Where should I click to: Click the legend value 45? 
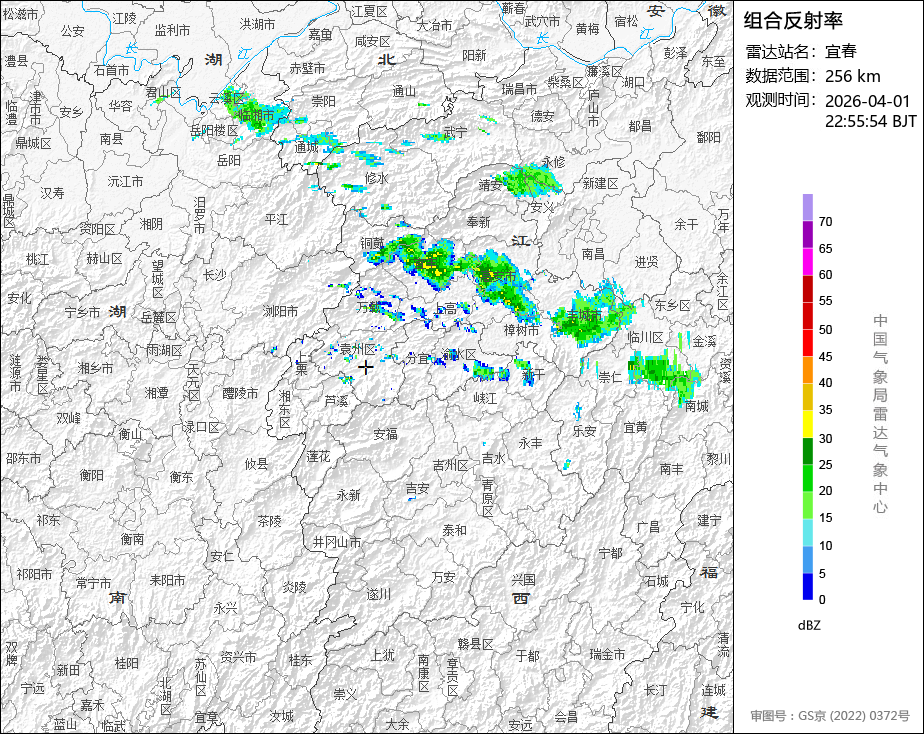(x=826, y=356)
